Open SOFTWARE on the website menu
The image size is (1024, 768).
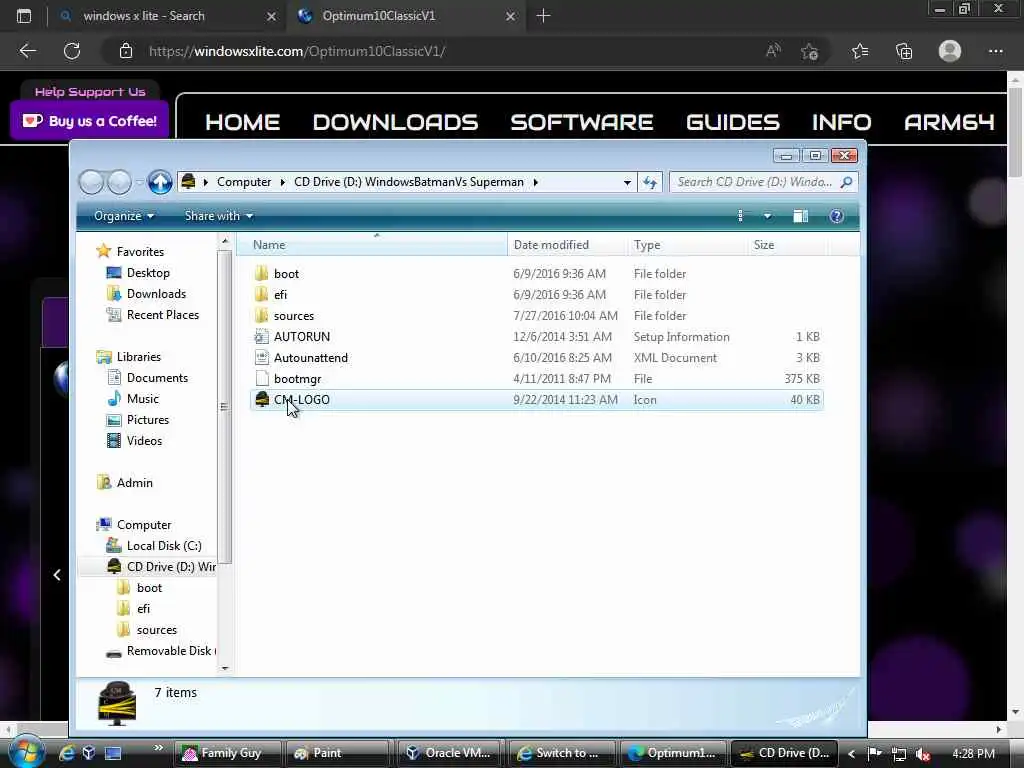click(582, 122)
